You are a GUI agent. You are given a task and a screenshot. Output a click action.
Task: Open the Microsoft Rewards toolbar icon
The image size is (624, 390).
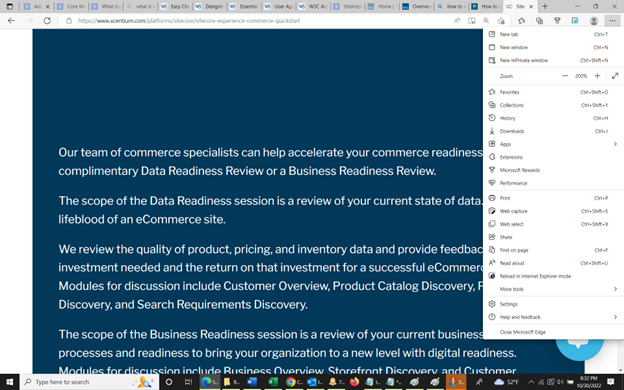pyautogui.click(x=557, y=21)
